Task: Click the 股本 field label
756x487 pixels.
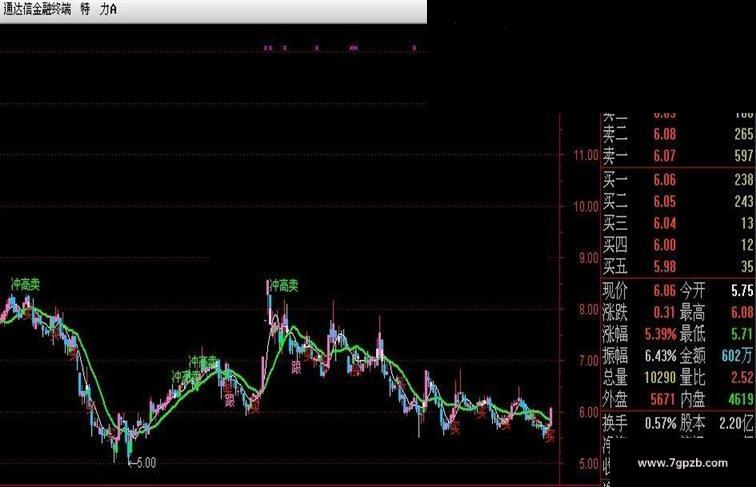Action: tap(693, 423)
